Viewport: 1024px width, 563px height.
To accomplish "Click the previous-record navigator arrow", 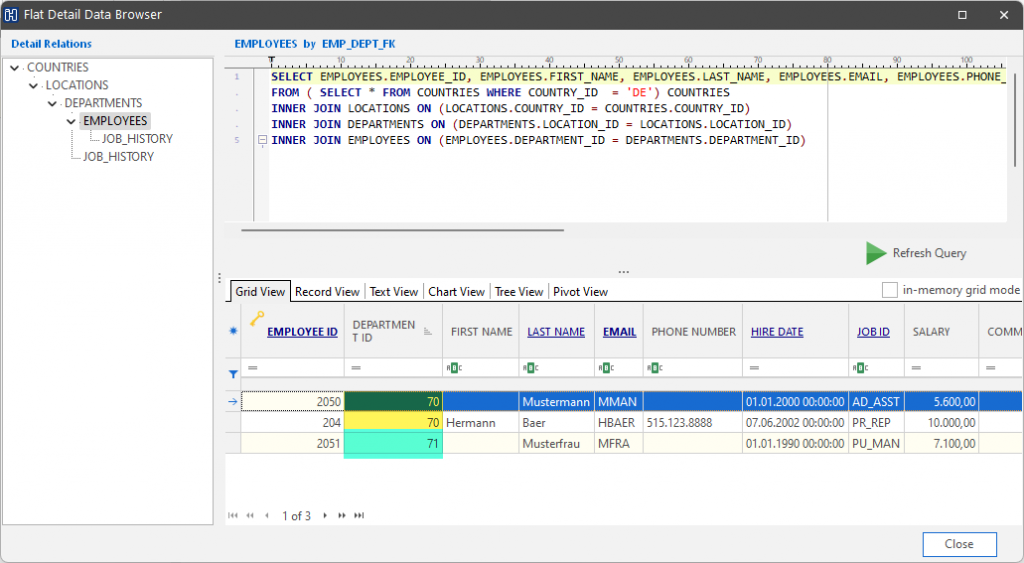I will click(267, 515).
